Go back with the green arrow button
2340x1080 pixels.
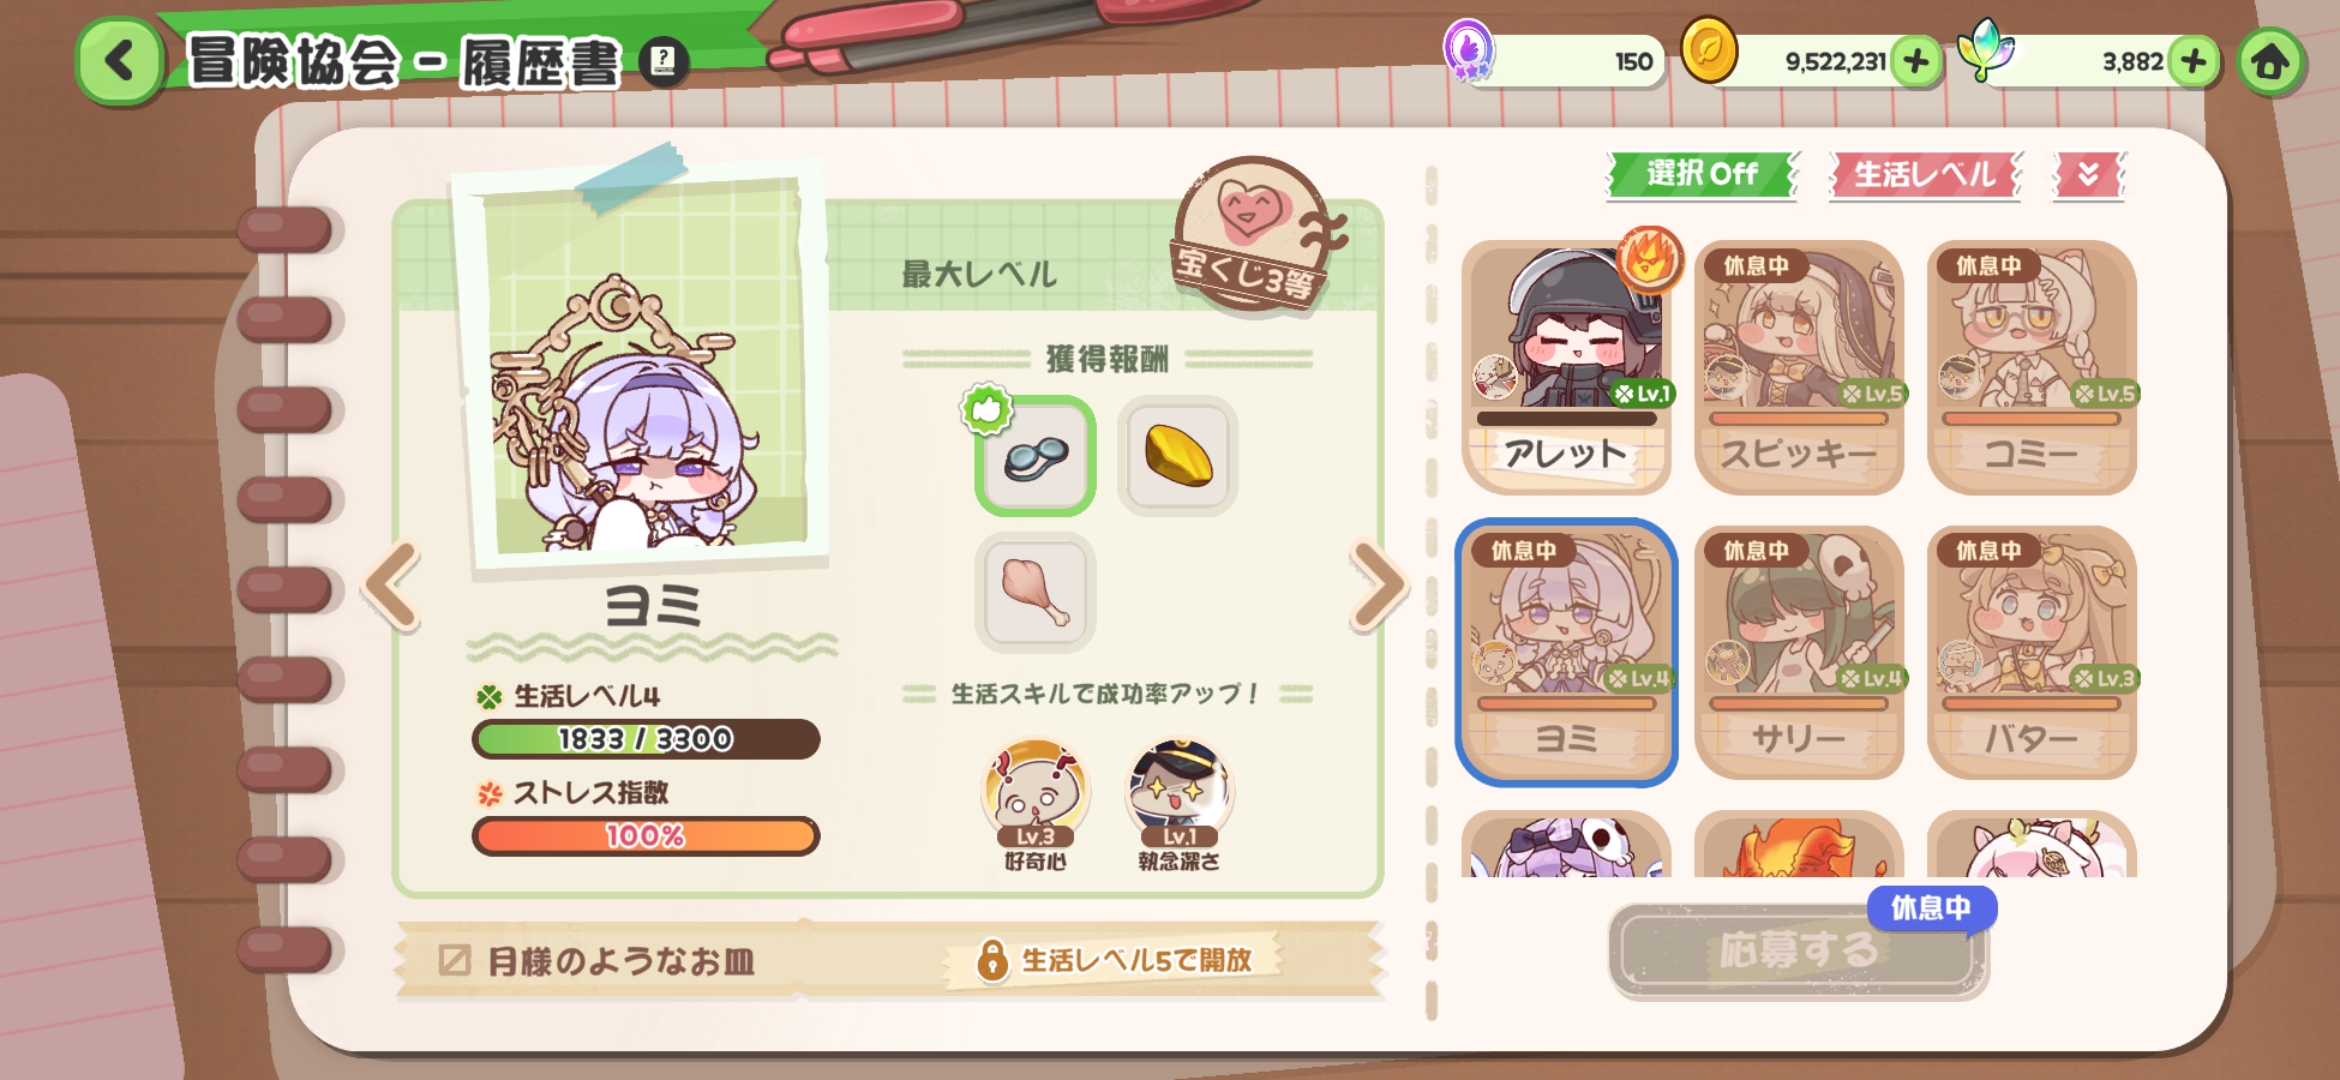coord(120,61)
